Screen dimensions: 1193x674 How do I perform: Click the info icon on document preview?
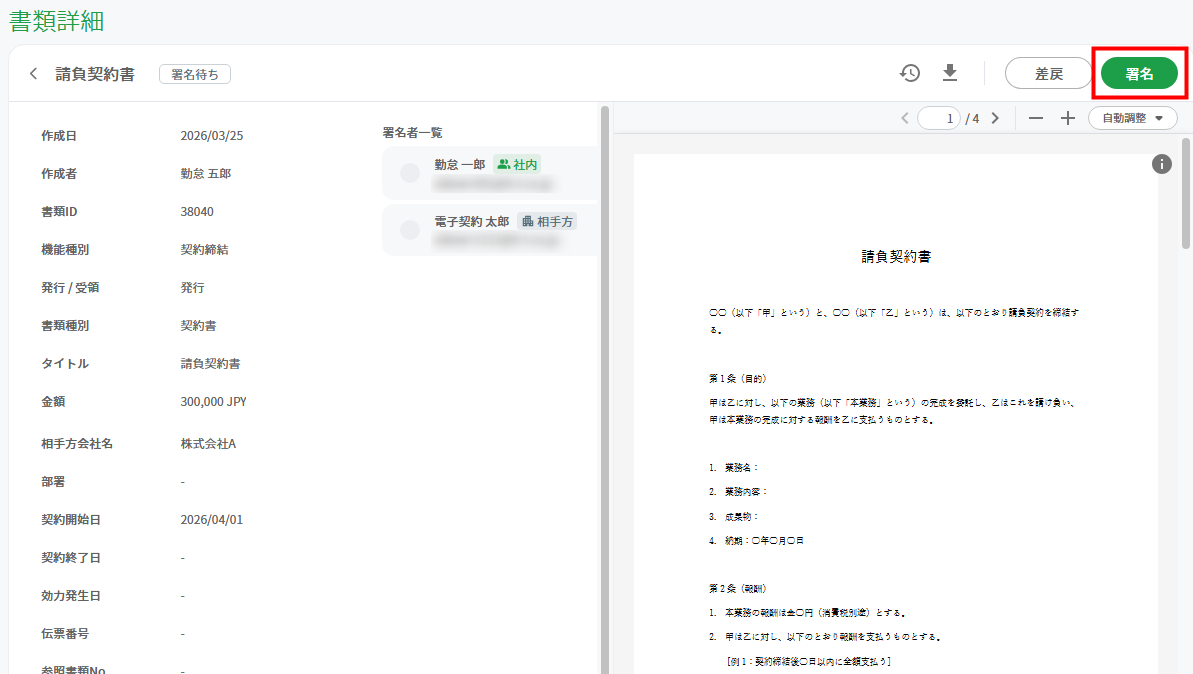click(x=1162, y=164)
